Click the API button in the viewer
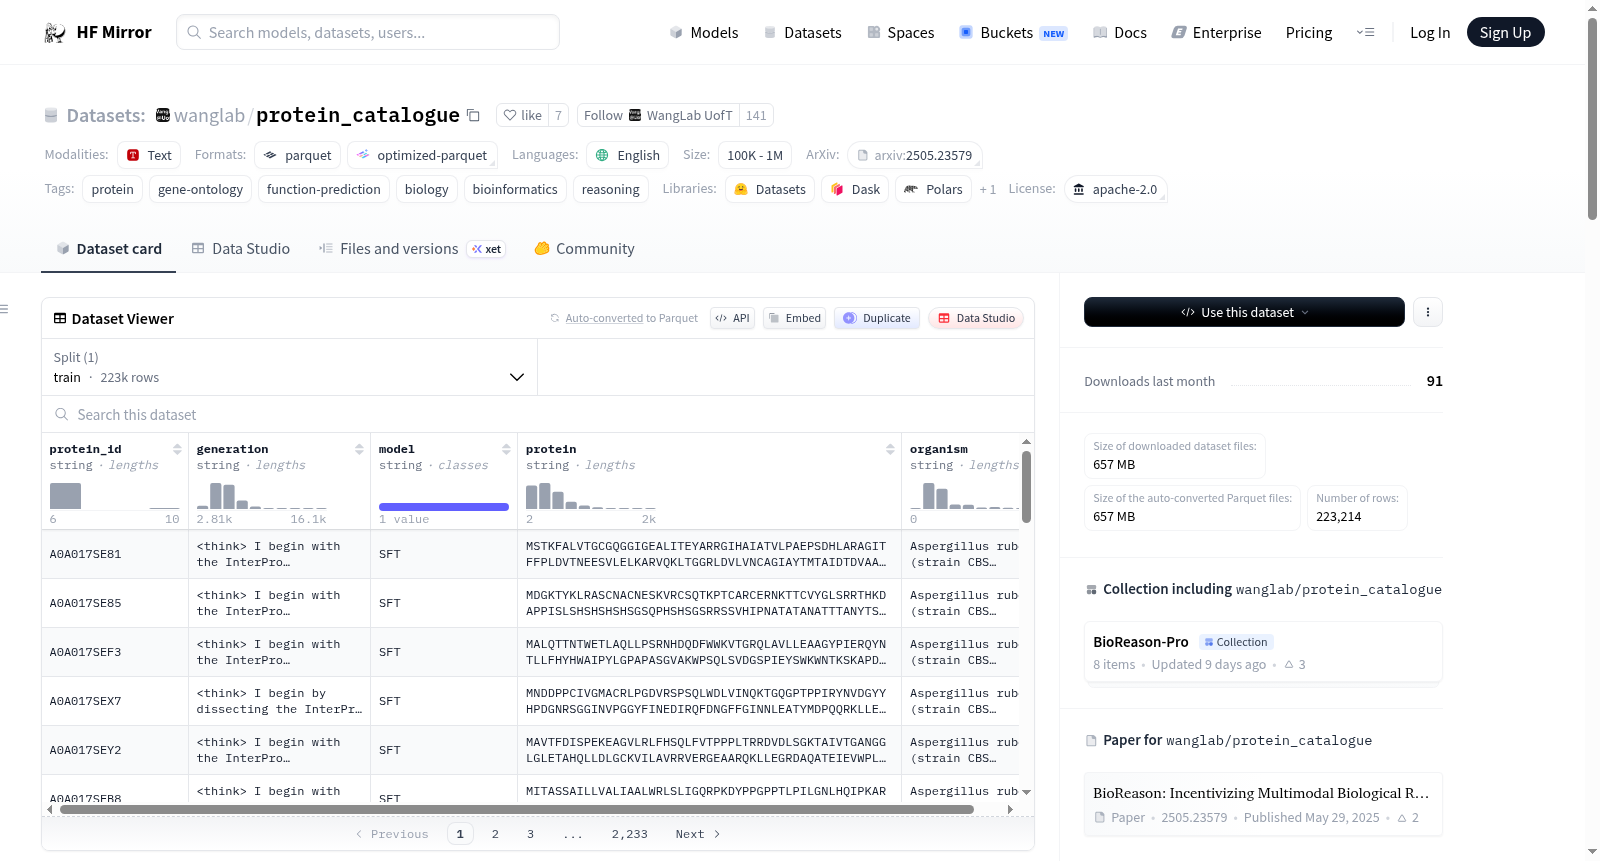This screenshot has height=861, width=1600. 732,318
